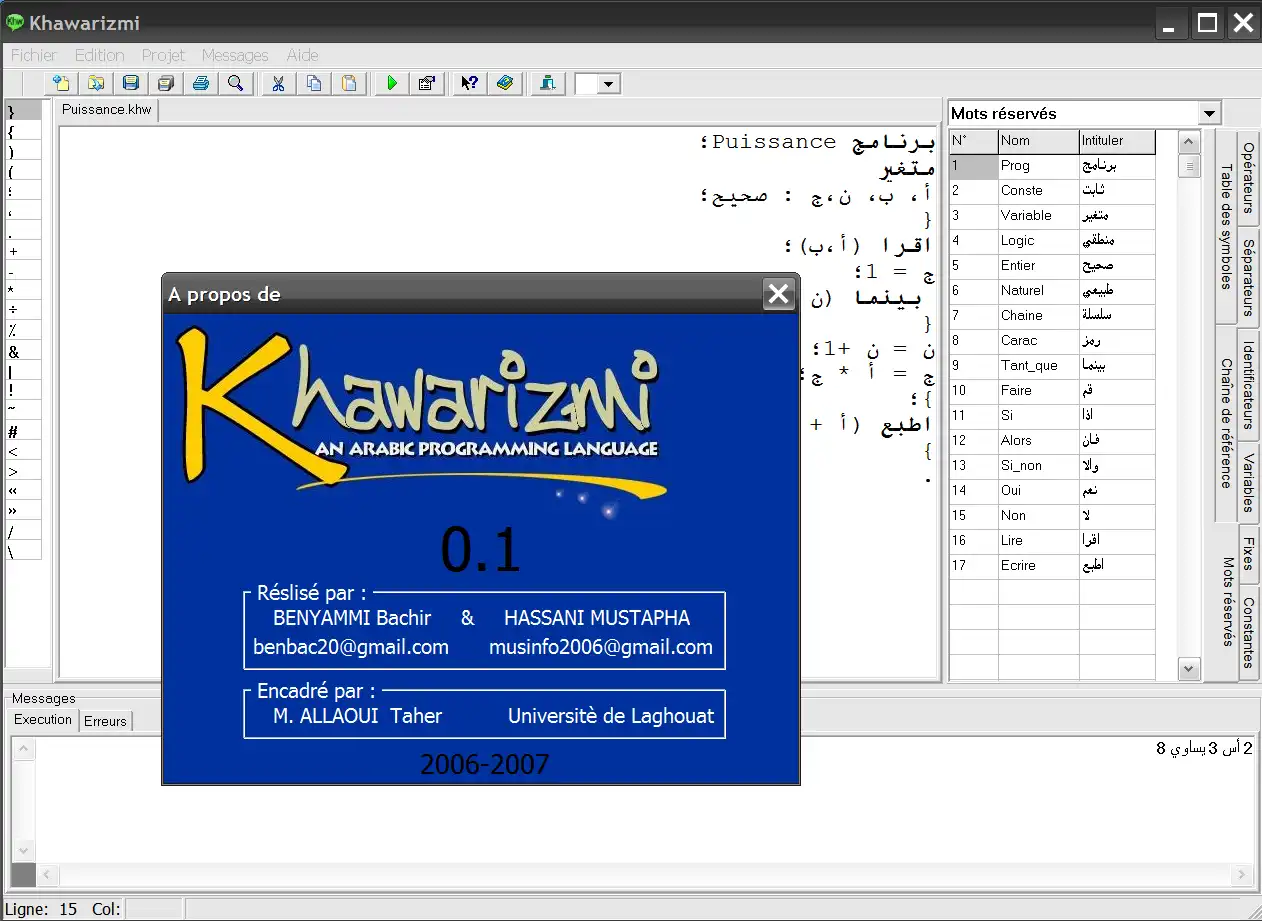Click the What's This help cursor icon
This screenshot has width=1262, height=921.
pos(469,83)
